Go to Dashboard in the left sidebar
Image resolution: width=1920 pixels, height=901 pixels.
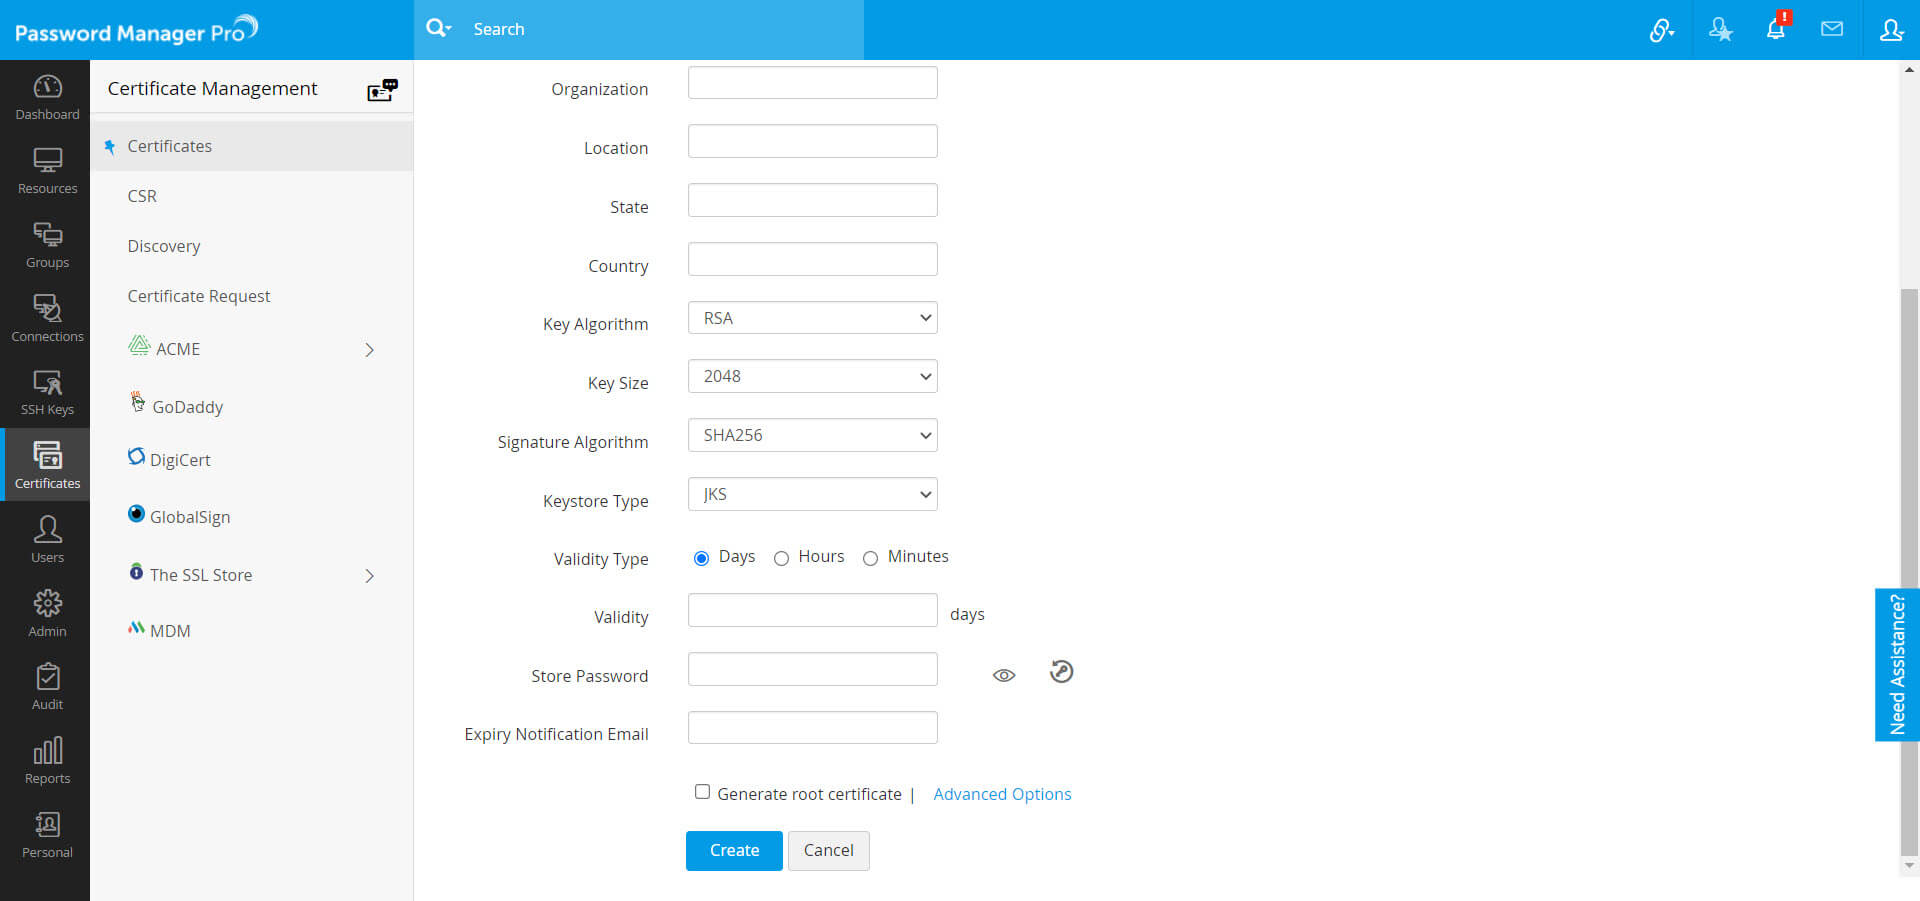47,97
